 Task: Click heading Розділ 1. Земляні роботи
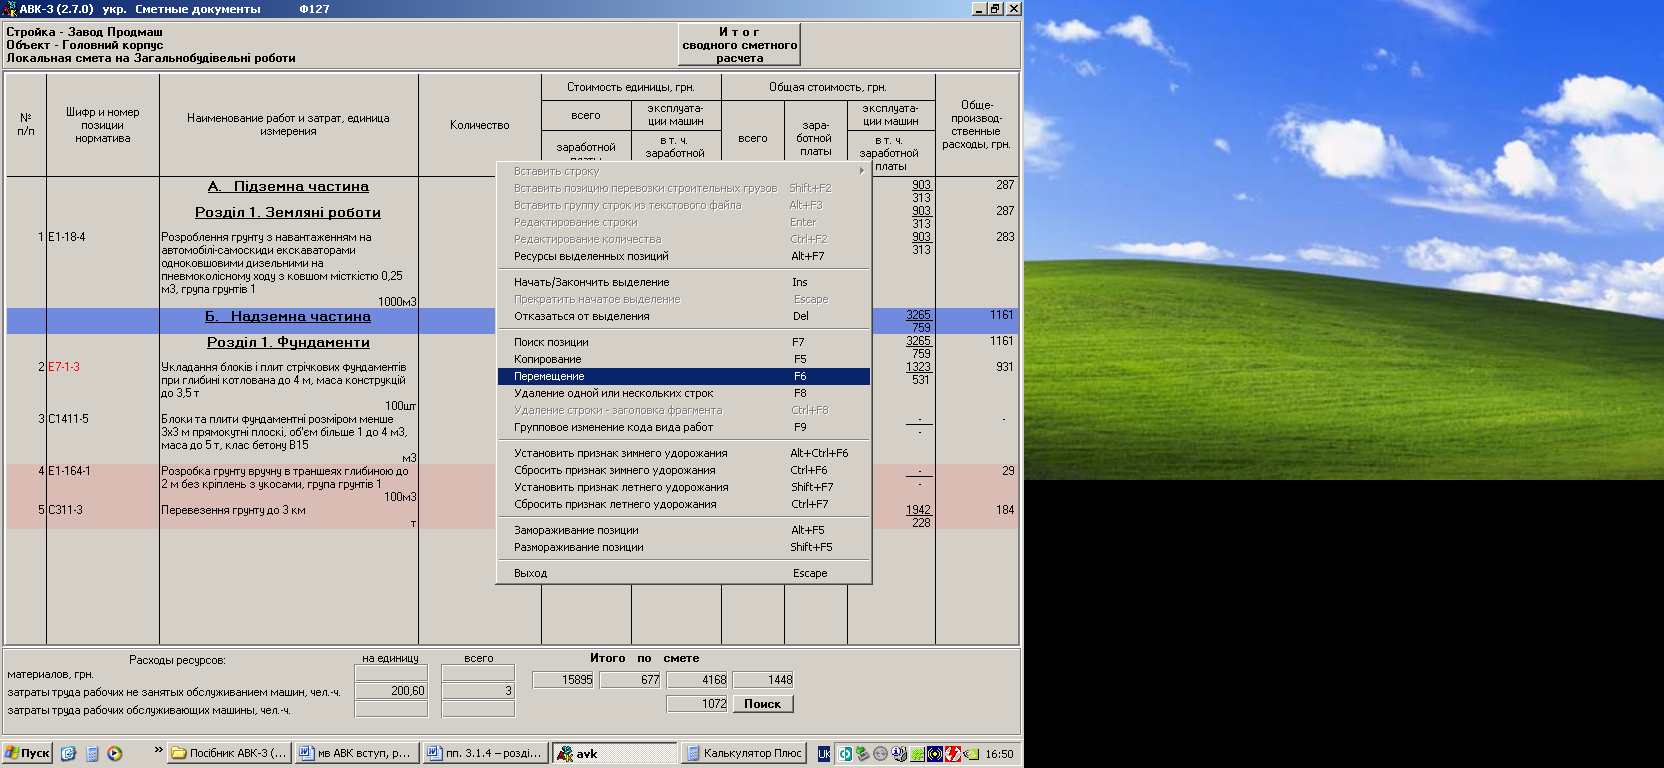tap(288, 212)
